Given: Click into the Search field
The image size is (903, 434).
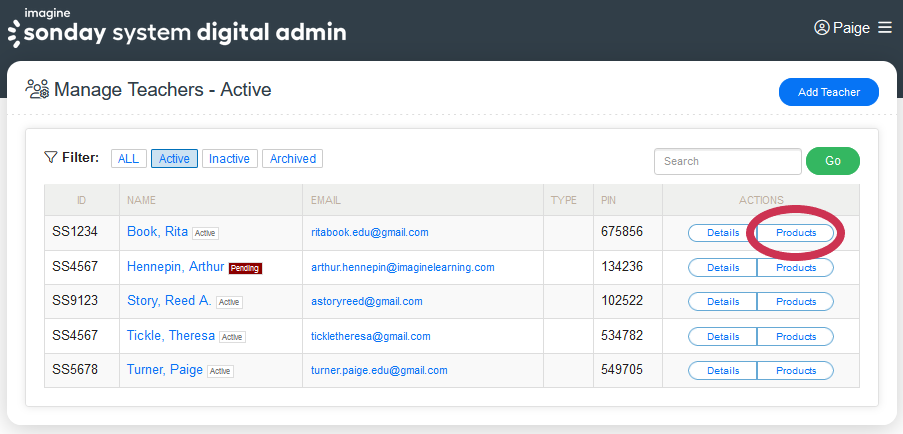Looking at the screenshot, I should (x=727, y=161).
